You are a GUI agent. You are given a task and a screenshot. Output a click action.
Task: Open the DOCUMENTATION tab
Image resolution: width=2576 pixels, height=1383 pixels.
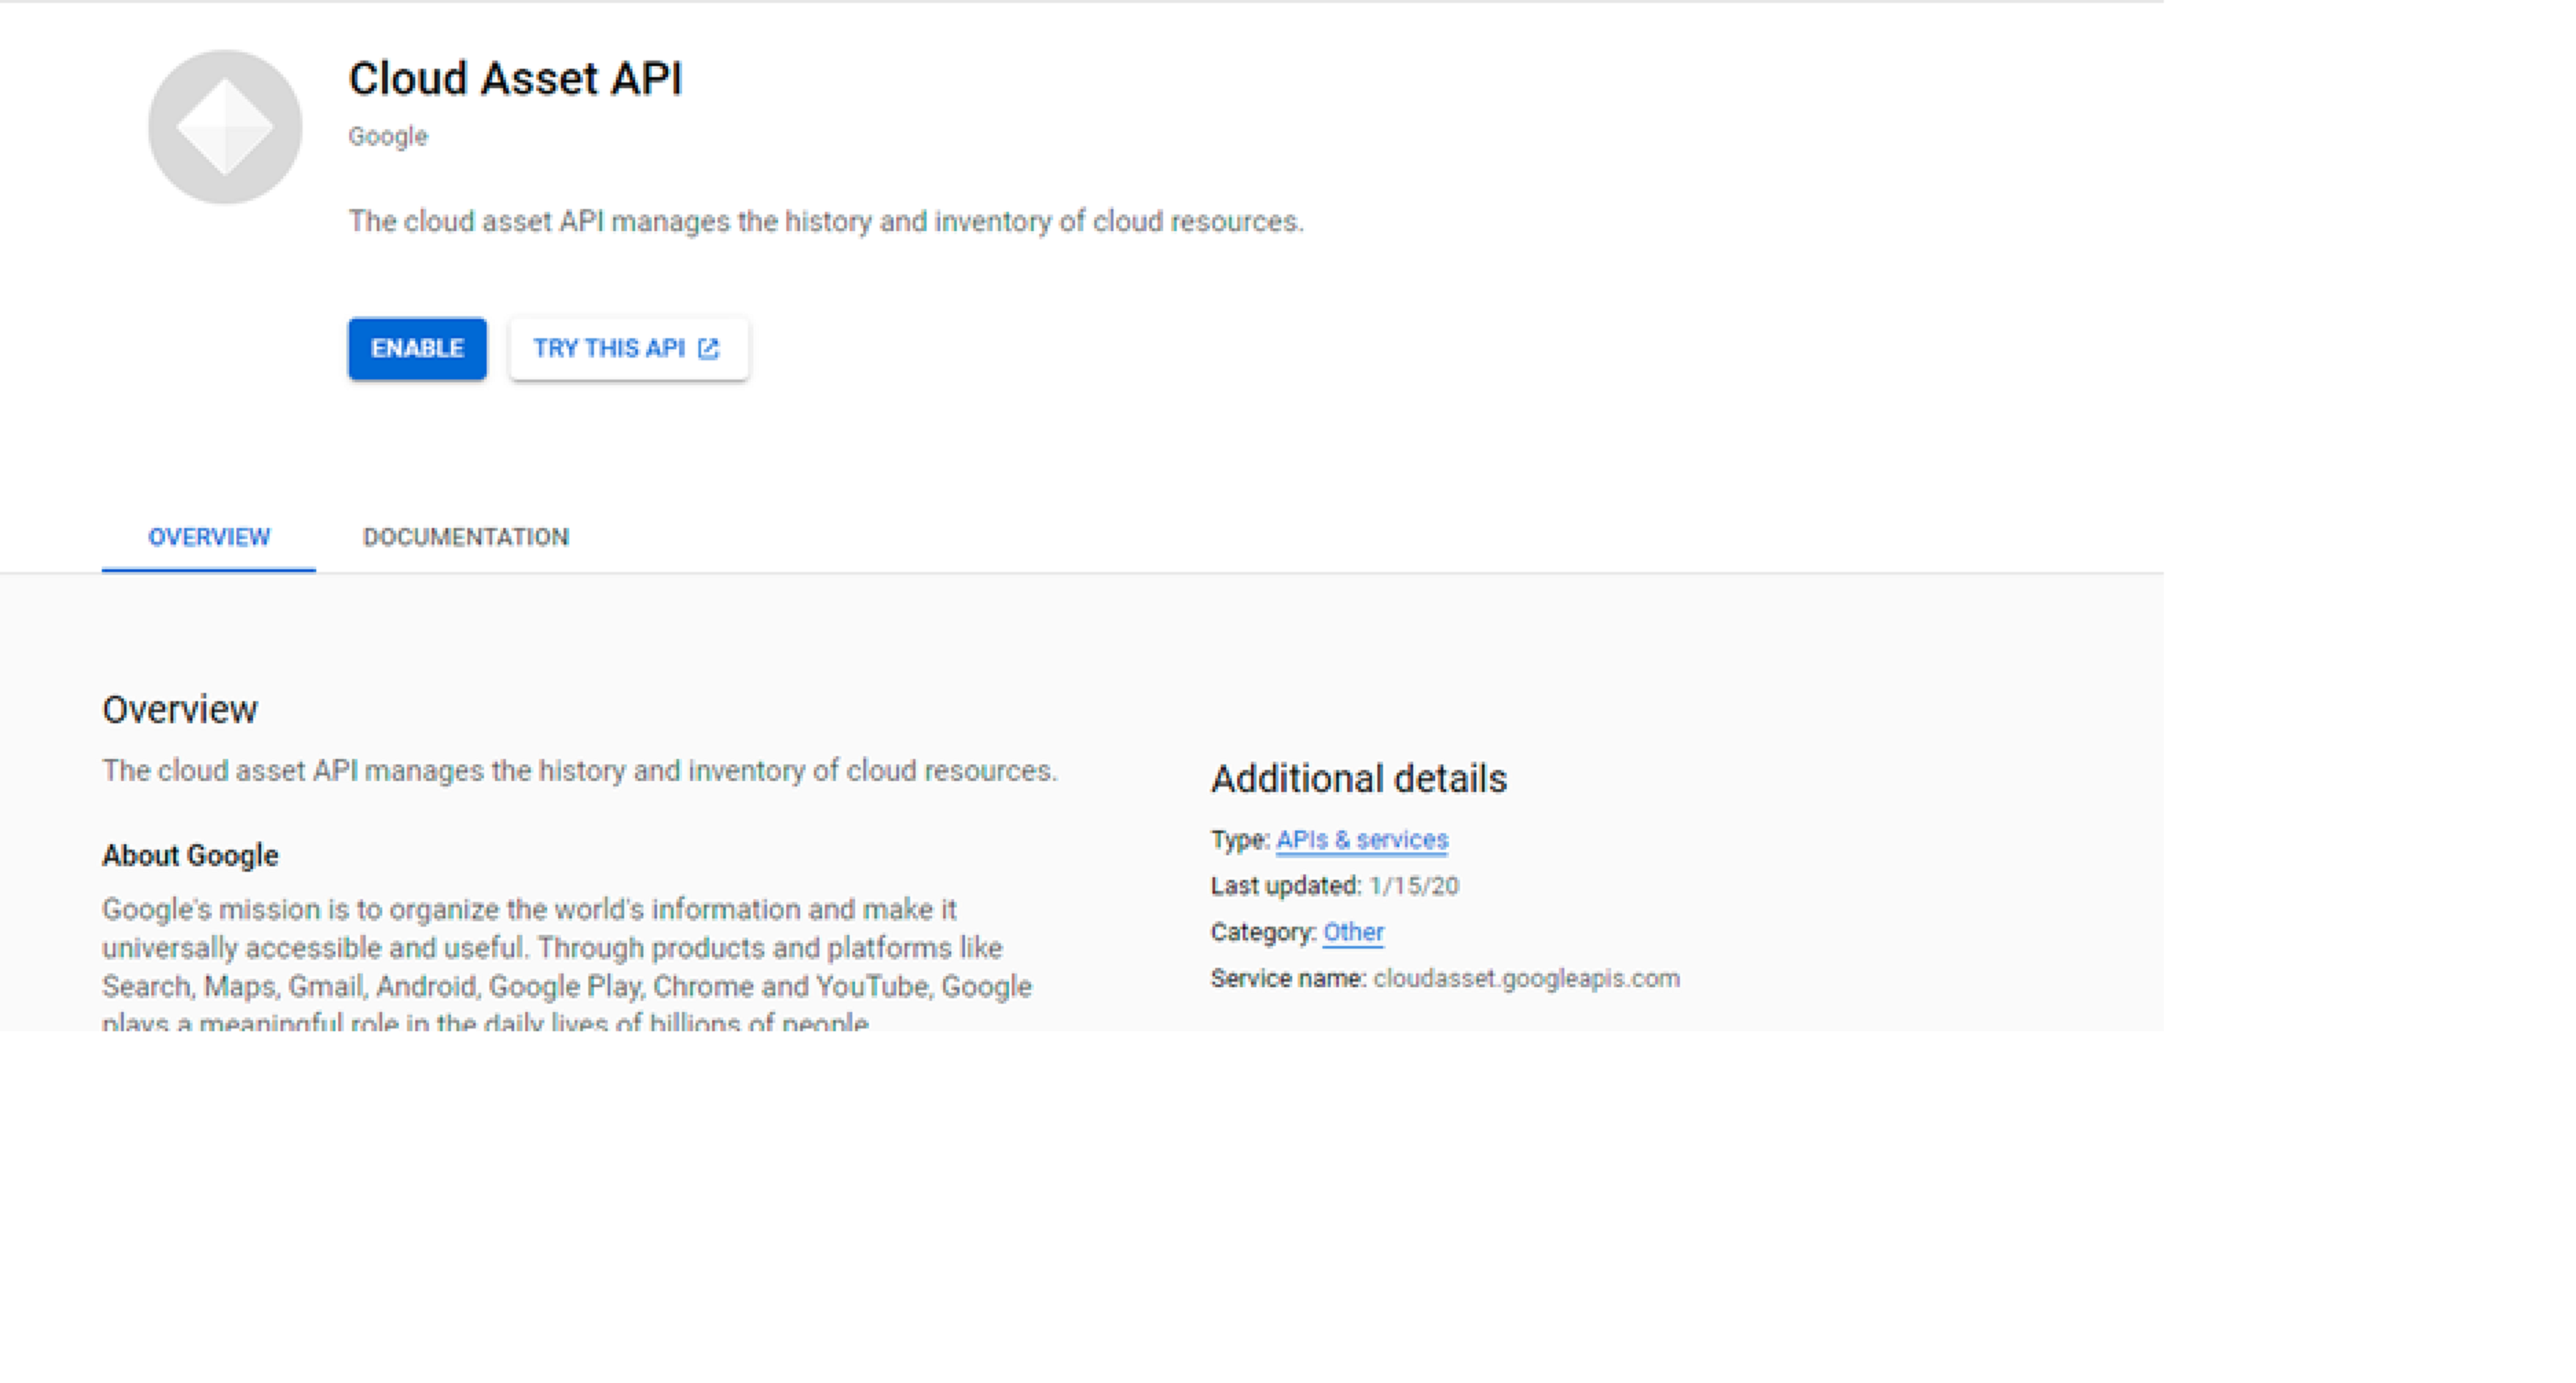(466, 537)
